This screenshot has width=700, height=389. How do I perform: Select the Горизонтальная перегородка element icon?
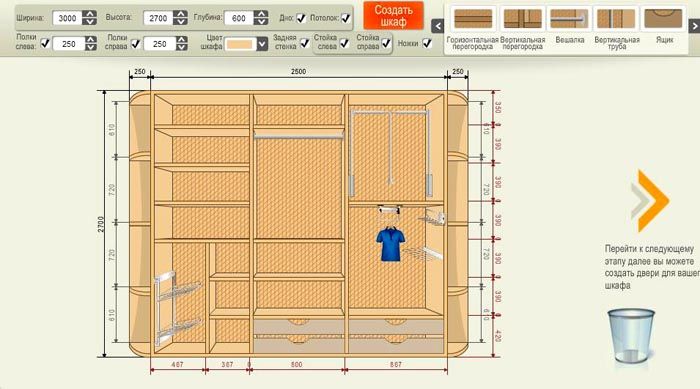point(473,19)
